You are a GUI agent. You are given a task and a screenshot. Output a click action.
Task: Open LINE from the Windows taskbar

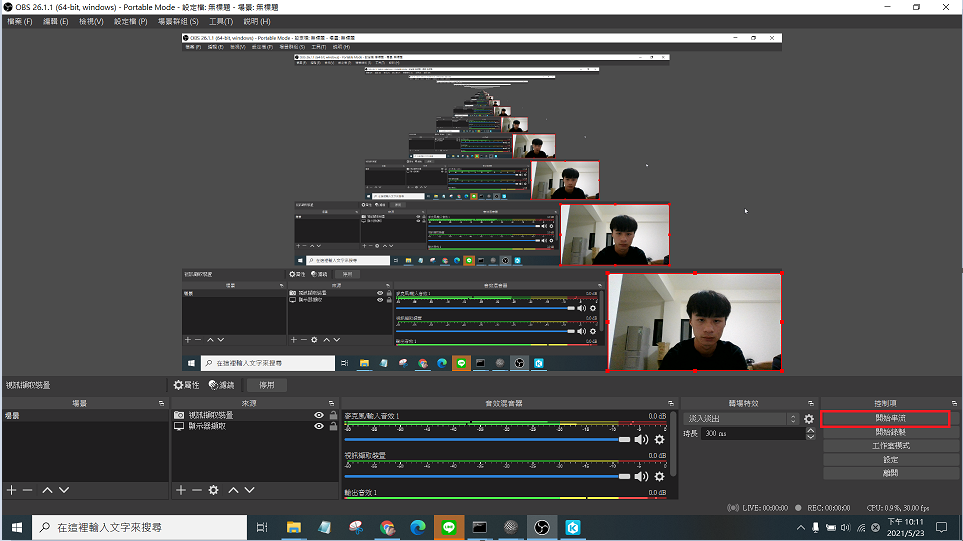tap(449, 527)
